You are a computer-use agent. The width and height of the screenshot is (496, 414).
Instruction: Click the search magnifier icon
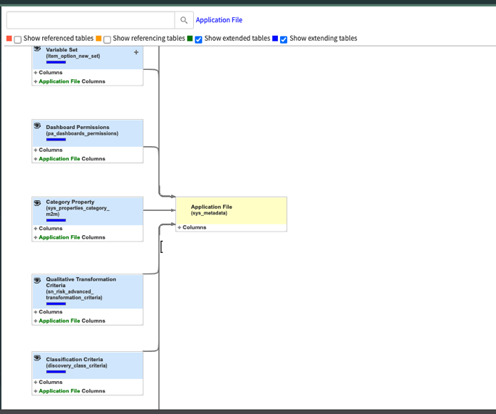[184, 20]
